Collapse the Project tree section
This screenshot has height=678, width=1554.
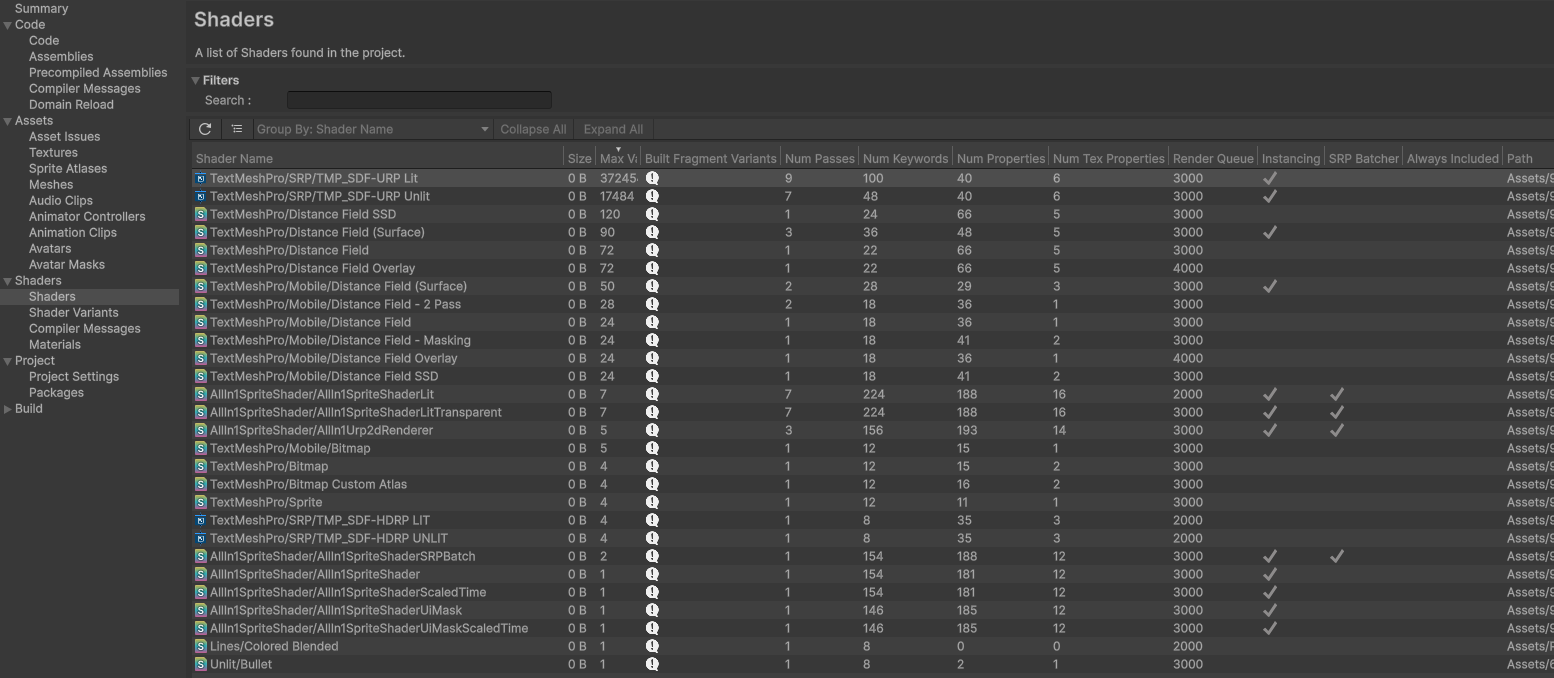click(x=7, y=361)
